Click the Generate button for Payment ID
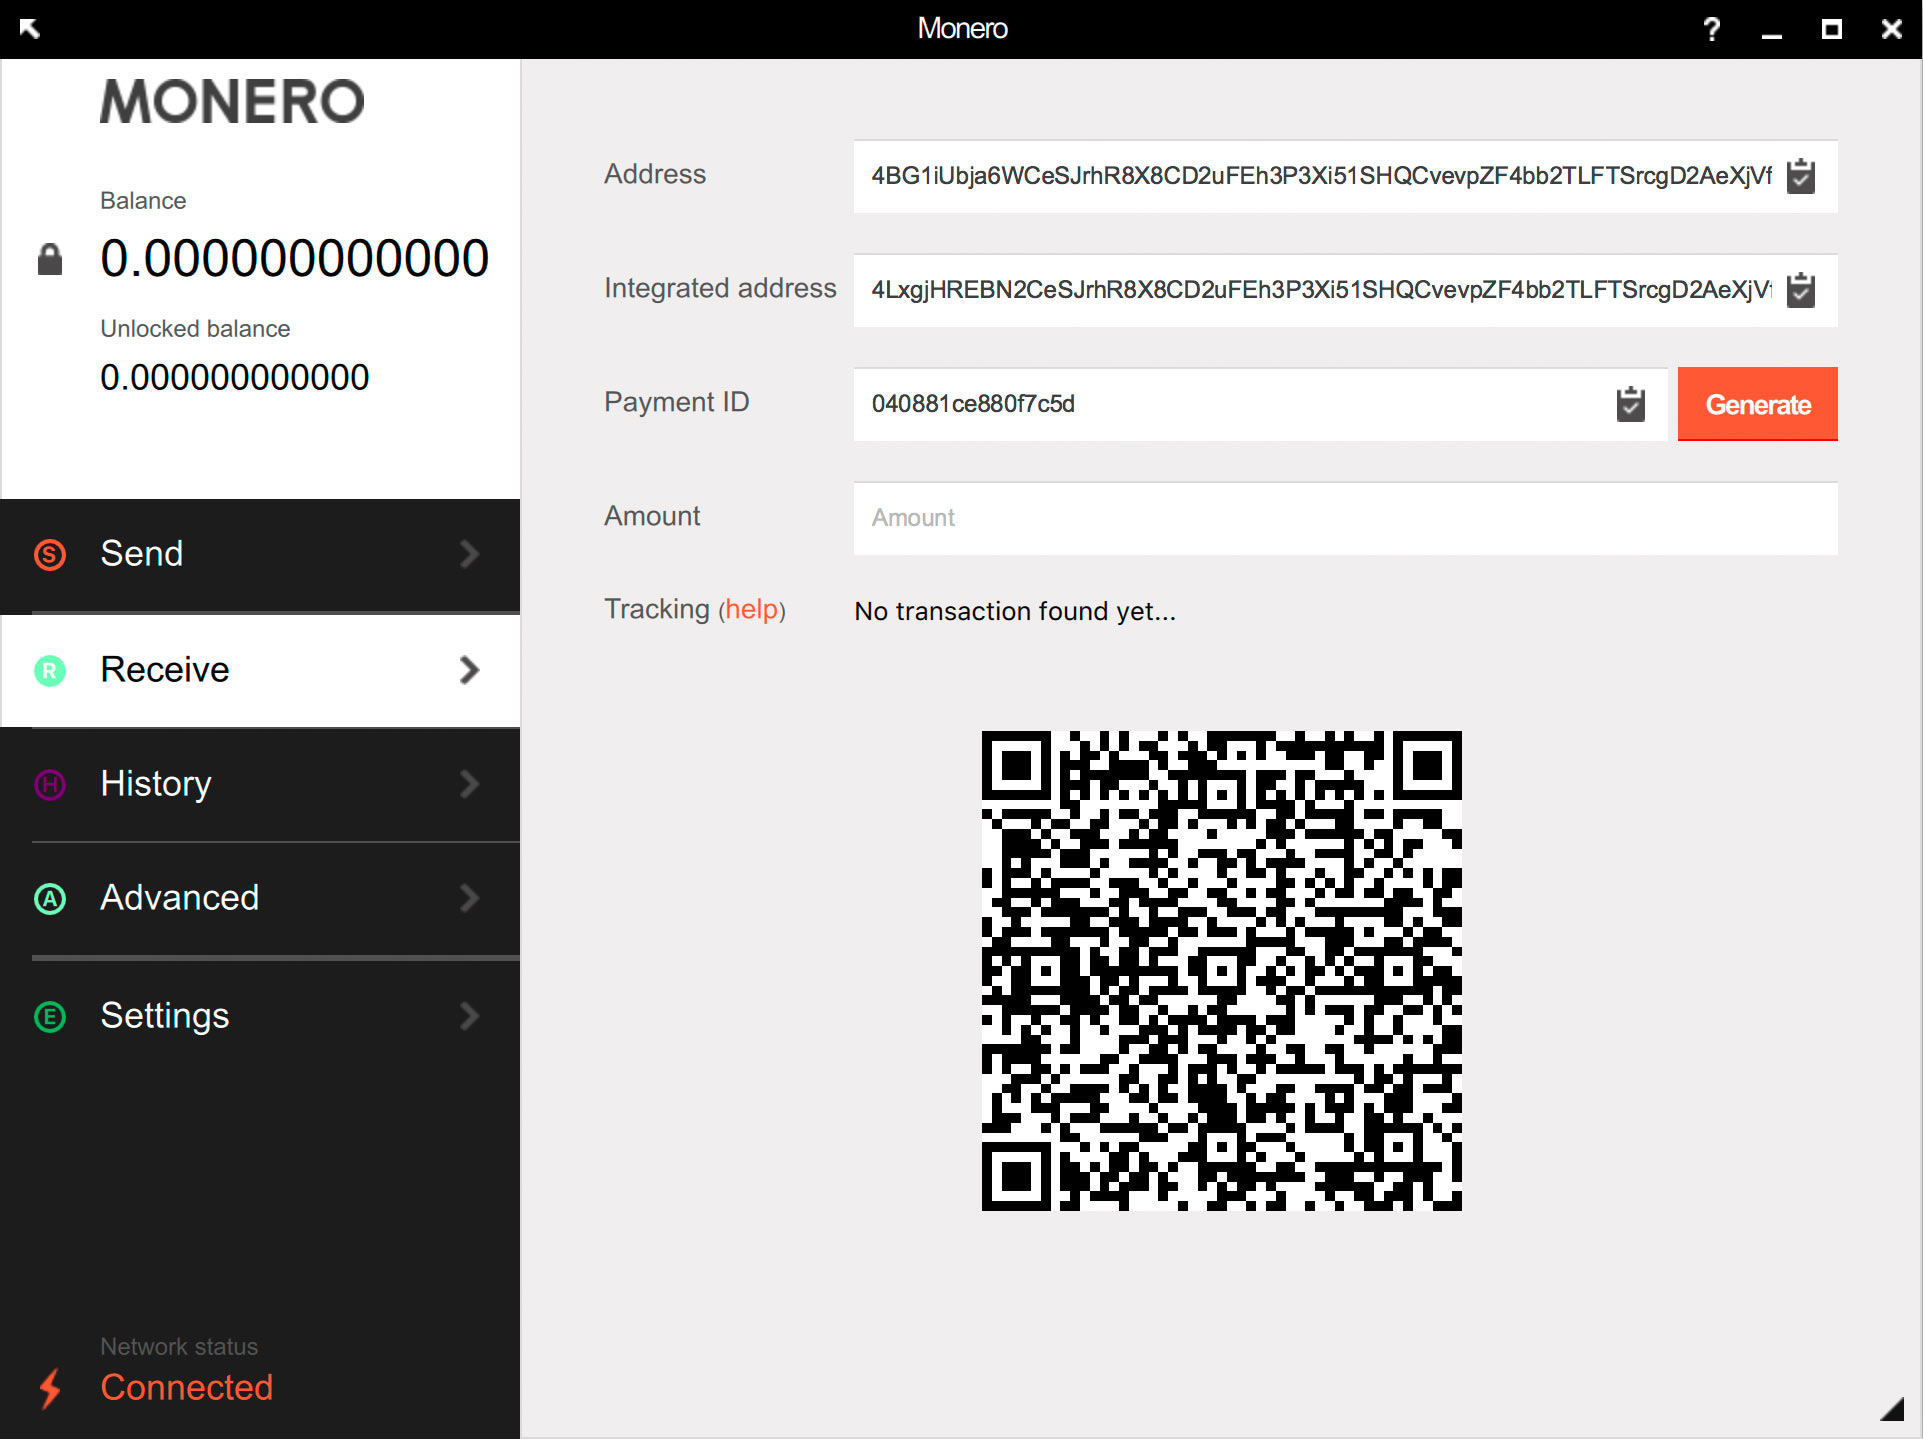 coord(1758,404)
